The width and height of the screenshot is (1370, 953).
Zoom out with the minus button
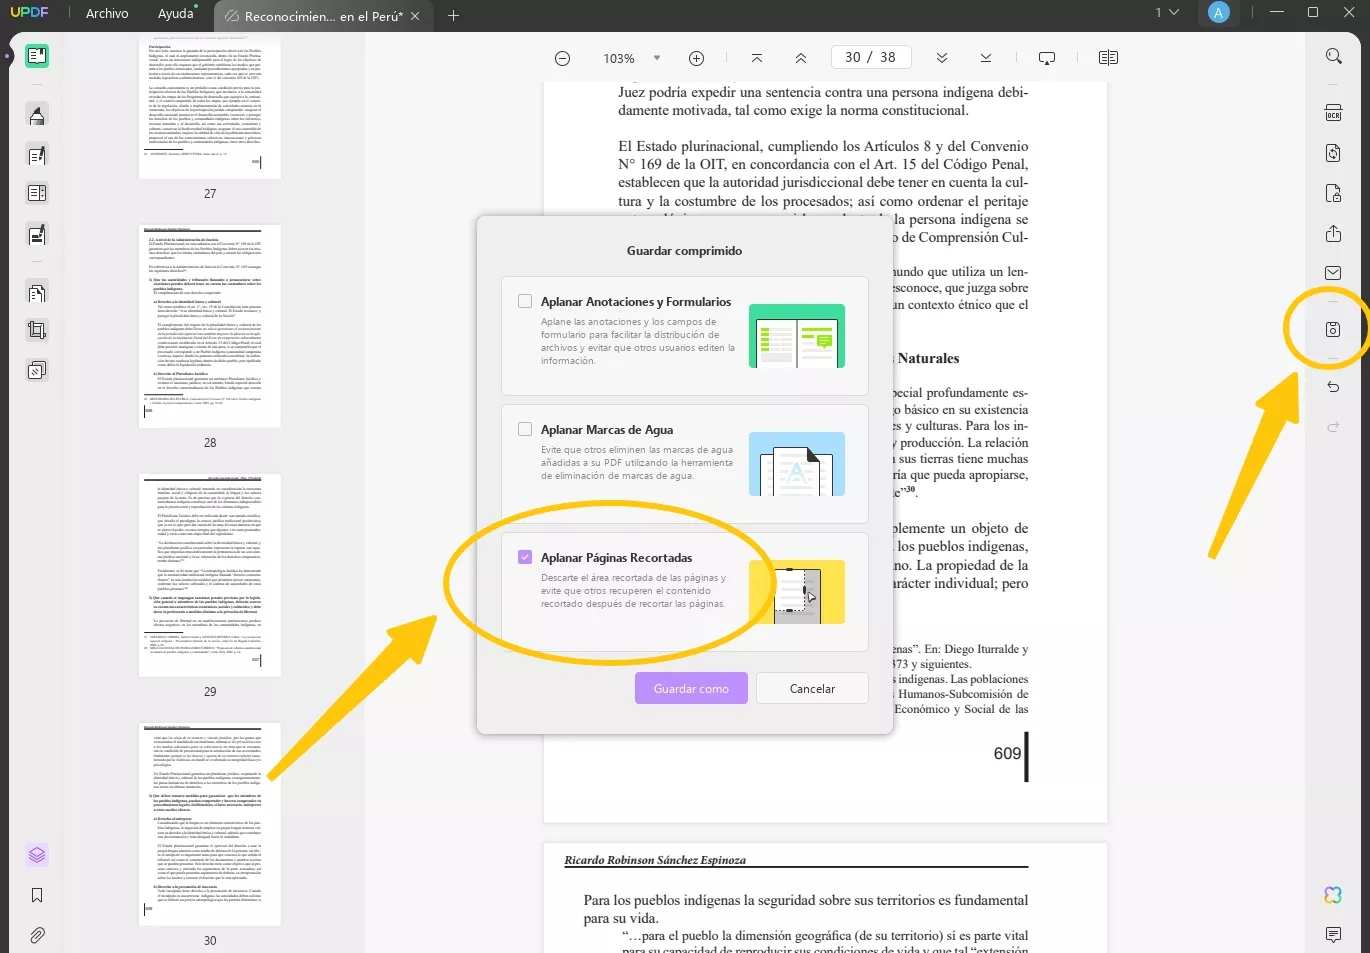point(563,58)
